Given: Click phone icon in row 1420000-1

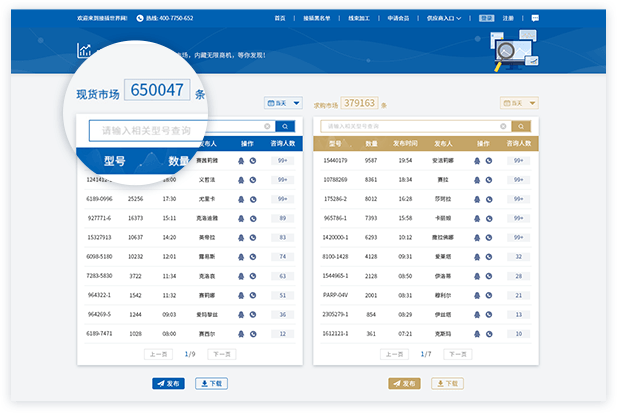Looking at the screenshot, I should click(489, 238).
